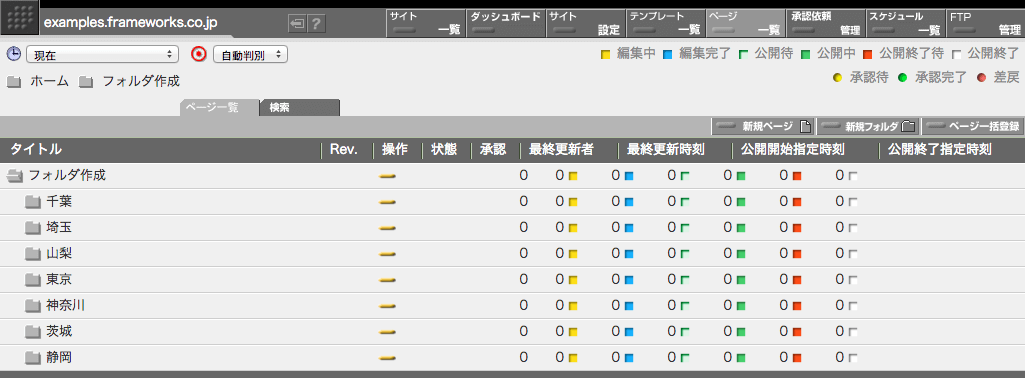Click the logout arrow icon in header

click(x=297, y=24)
